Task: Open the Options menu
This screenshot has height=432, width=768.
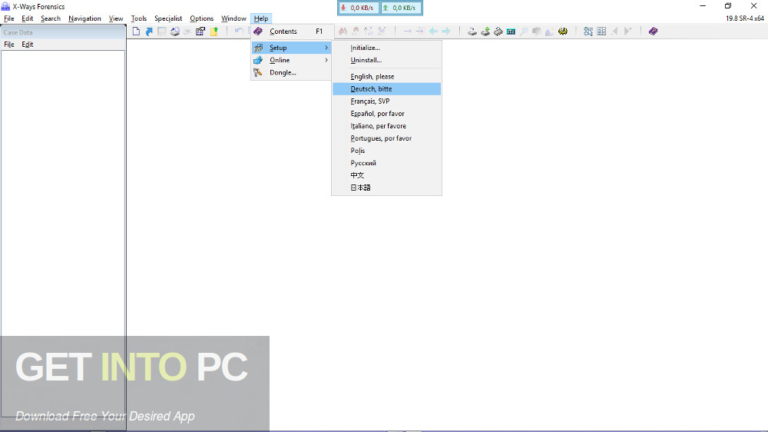Action: [x=201, y=19]
